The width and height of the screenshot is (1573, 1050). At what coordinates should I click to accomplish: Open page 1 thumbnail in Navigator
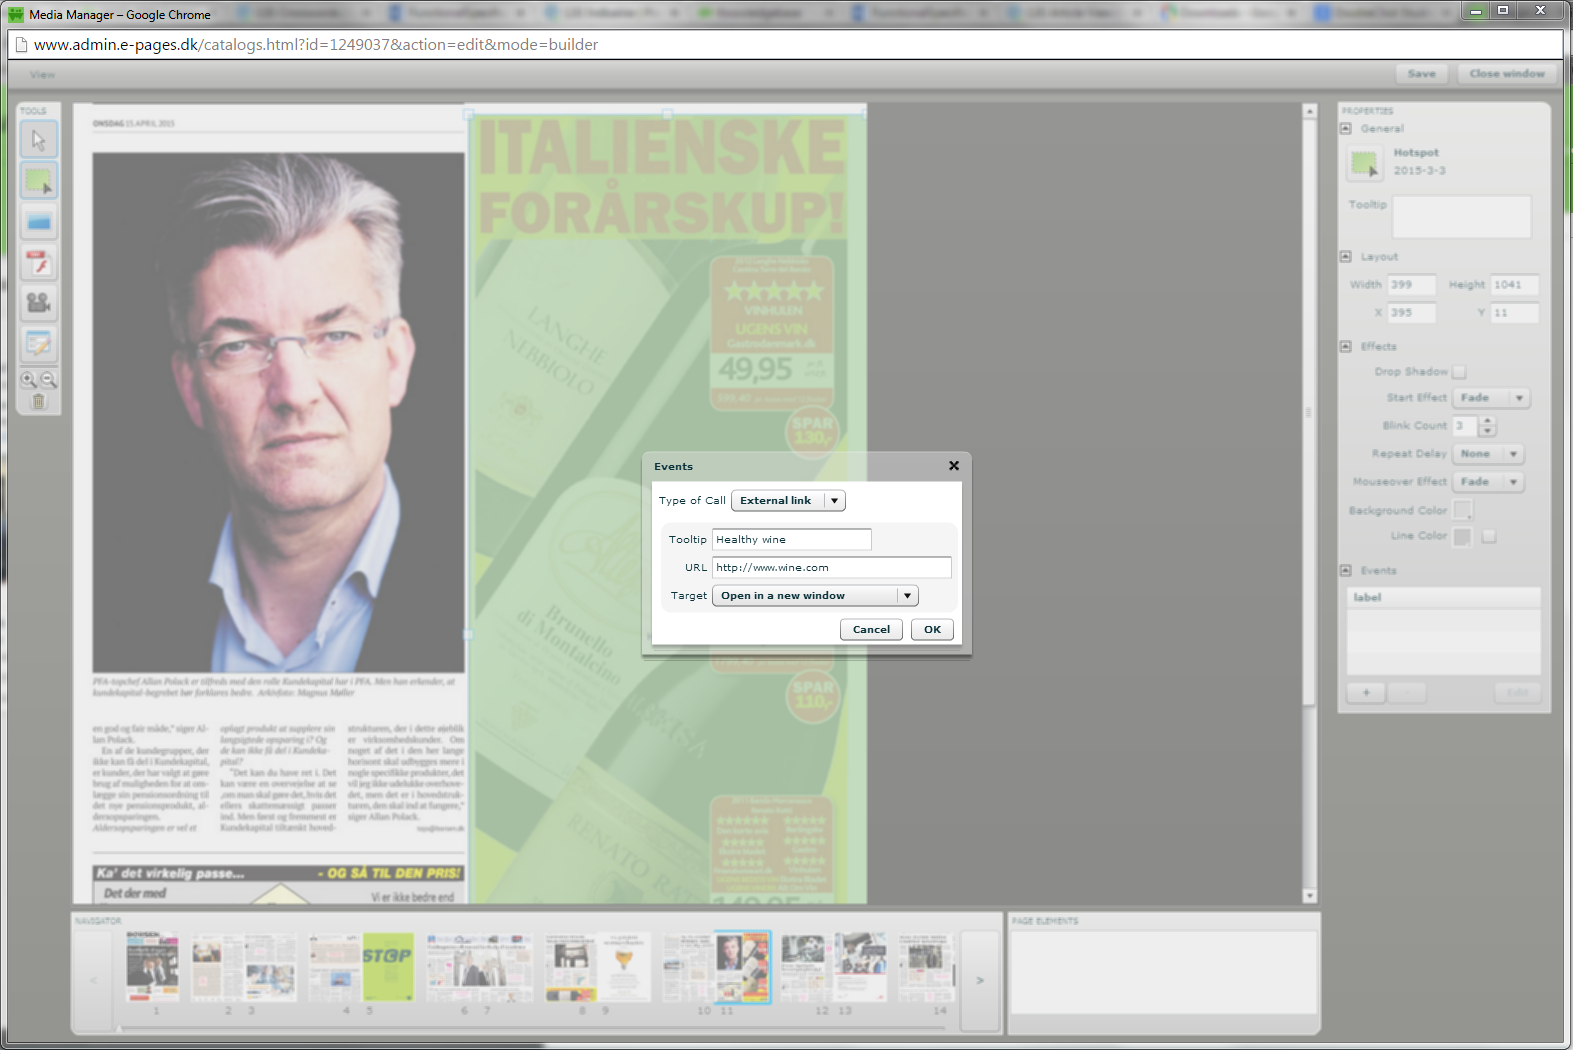(x=153, y=967)
